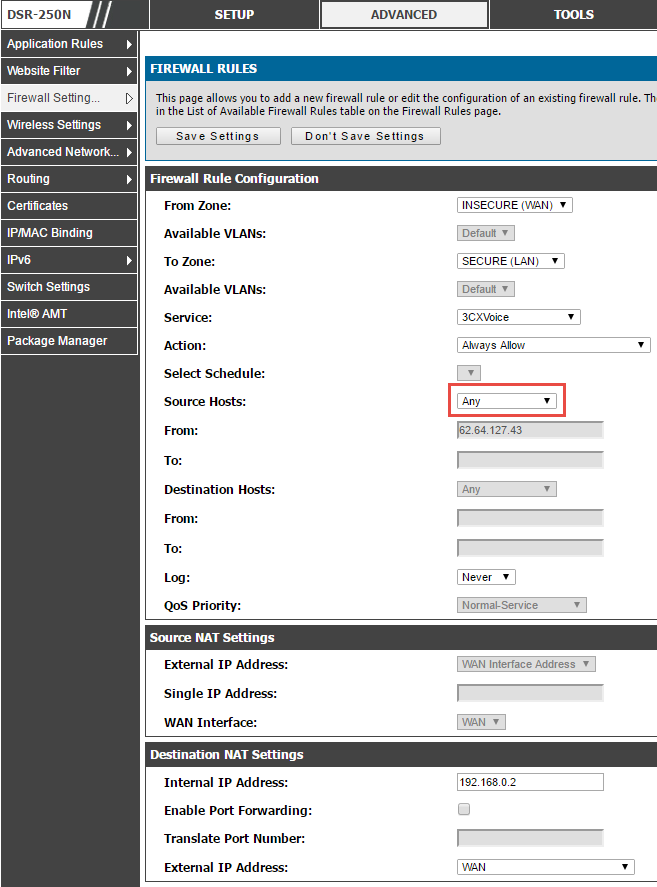657x887 pixels.
Task: Toggle Enable Port Forwarding checkbox
Action: (464, 810)
